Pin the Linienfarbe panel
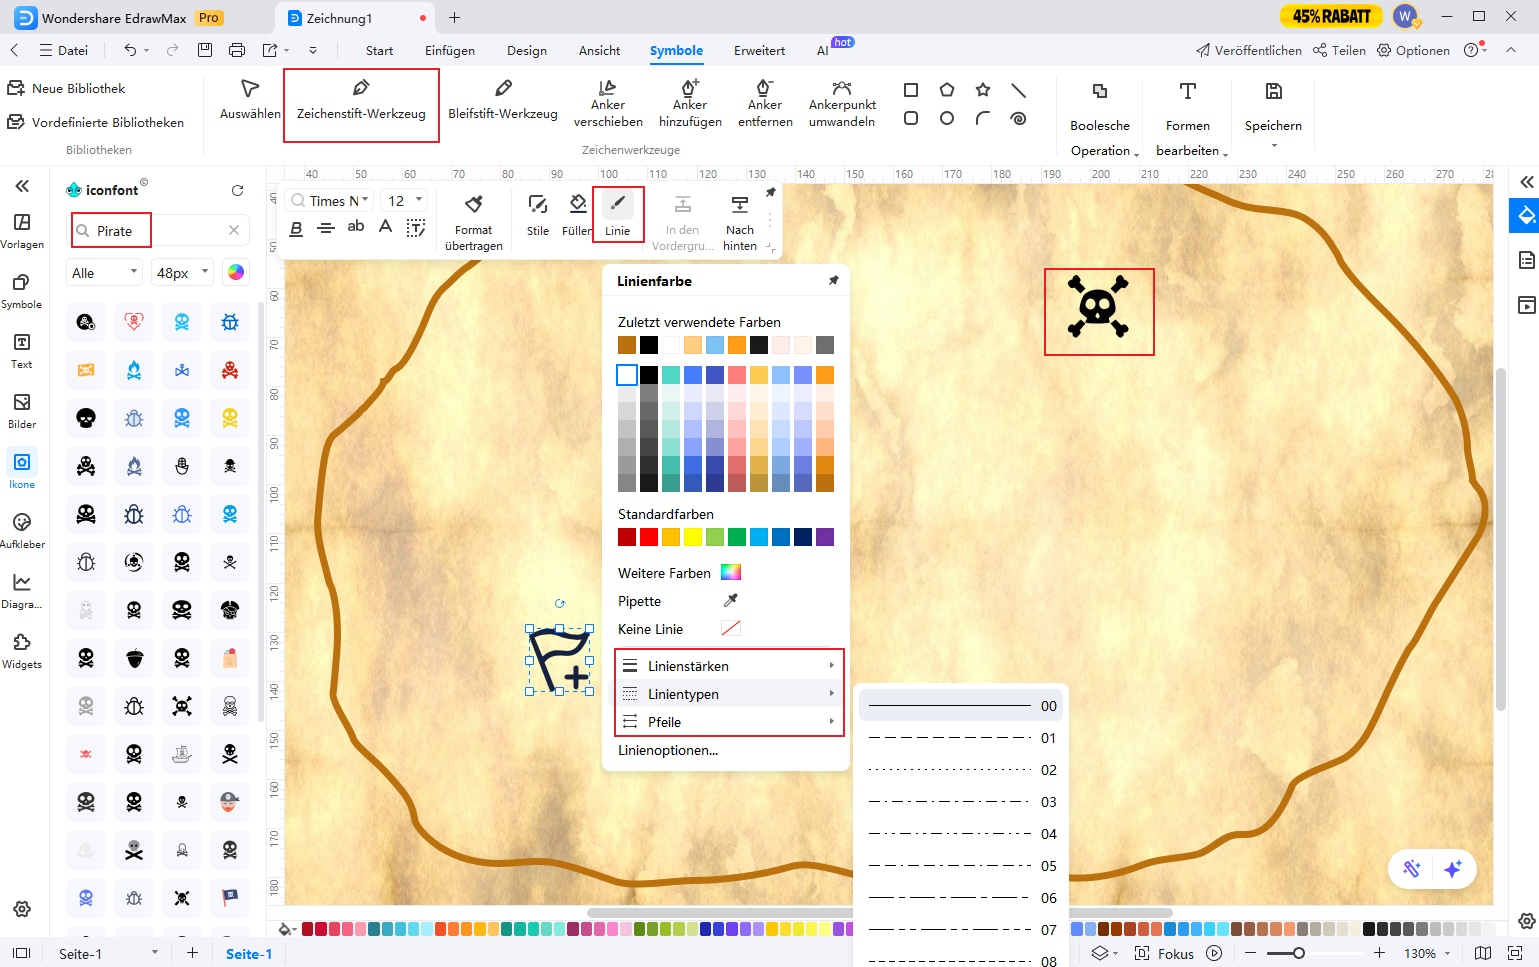The height and width of the screenshot is (967, 1539). point(833,281)
